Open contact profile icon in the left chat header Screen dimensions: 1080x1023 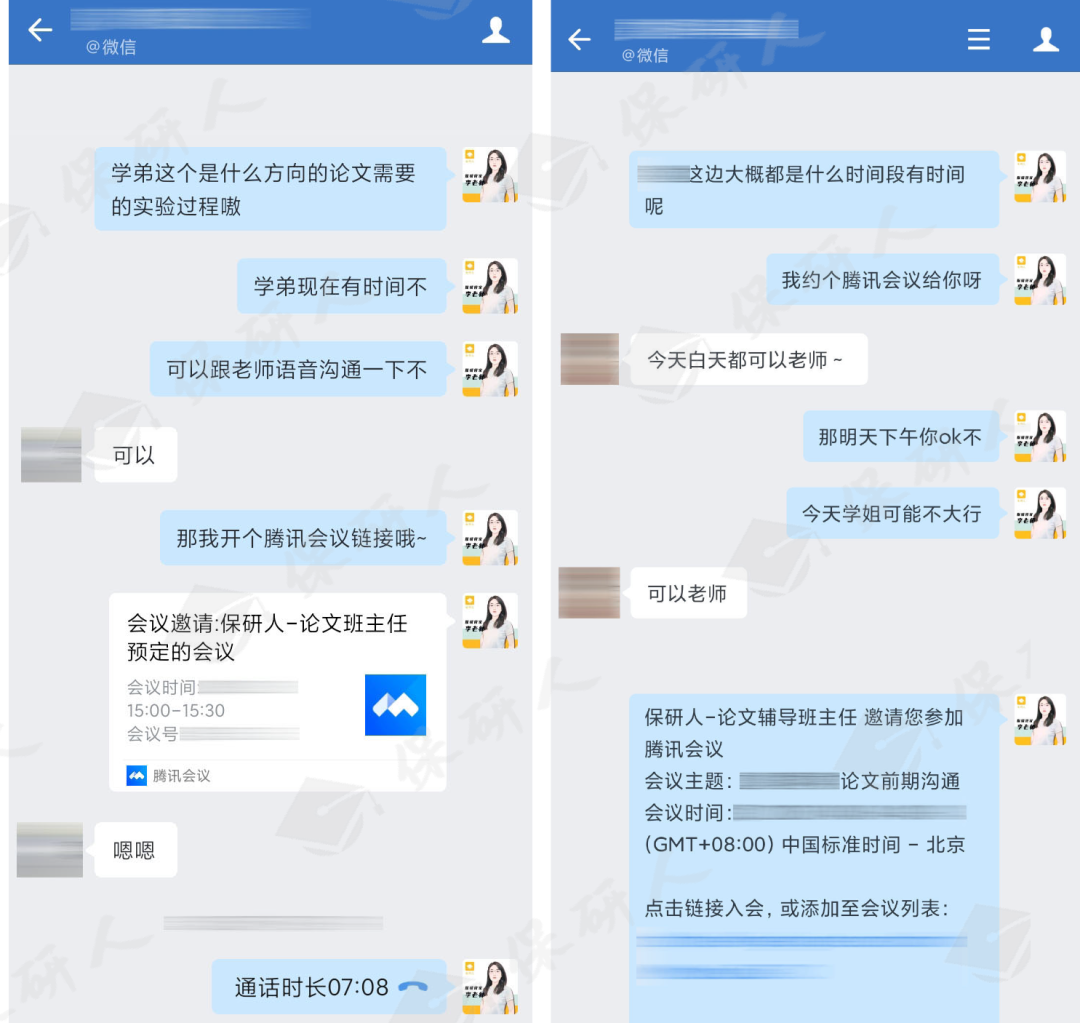[x=495, y=30]
